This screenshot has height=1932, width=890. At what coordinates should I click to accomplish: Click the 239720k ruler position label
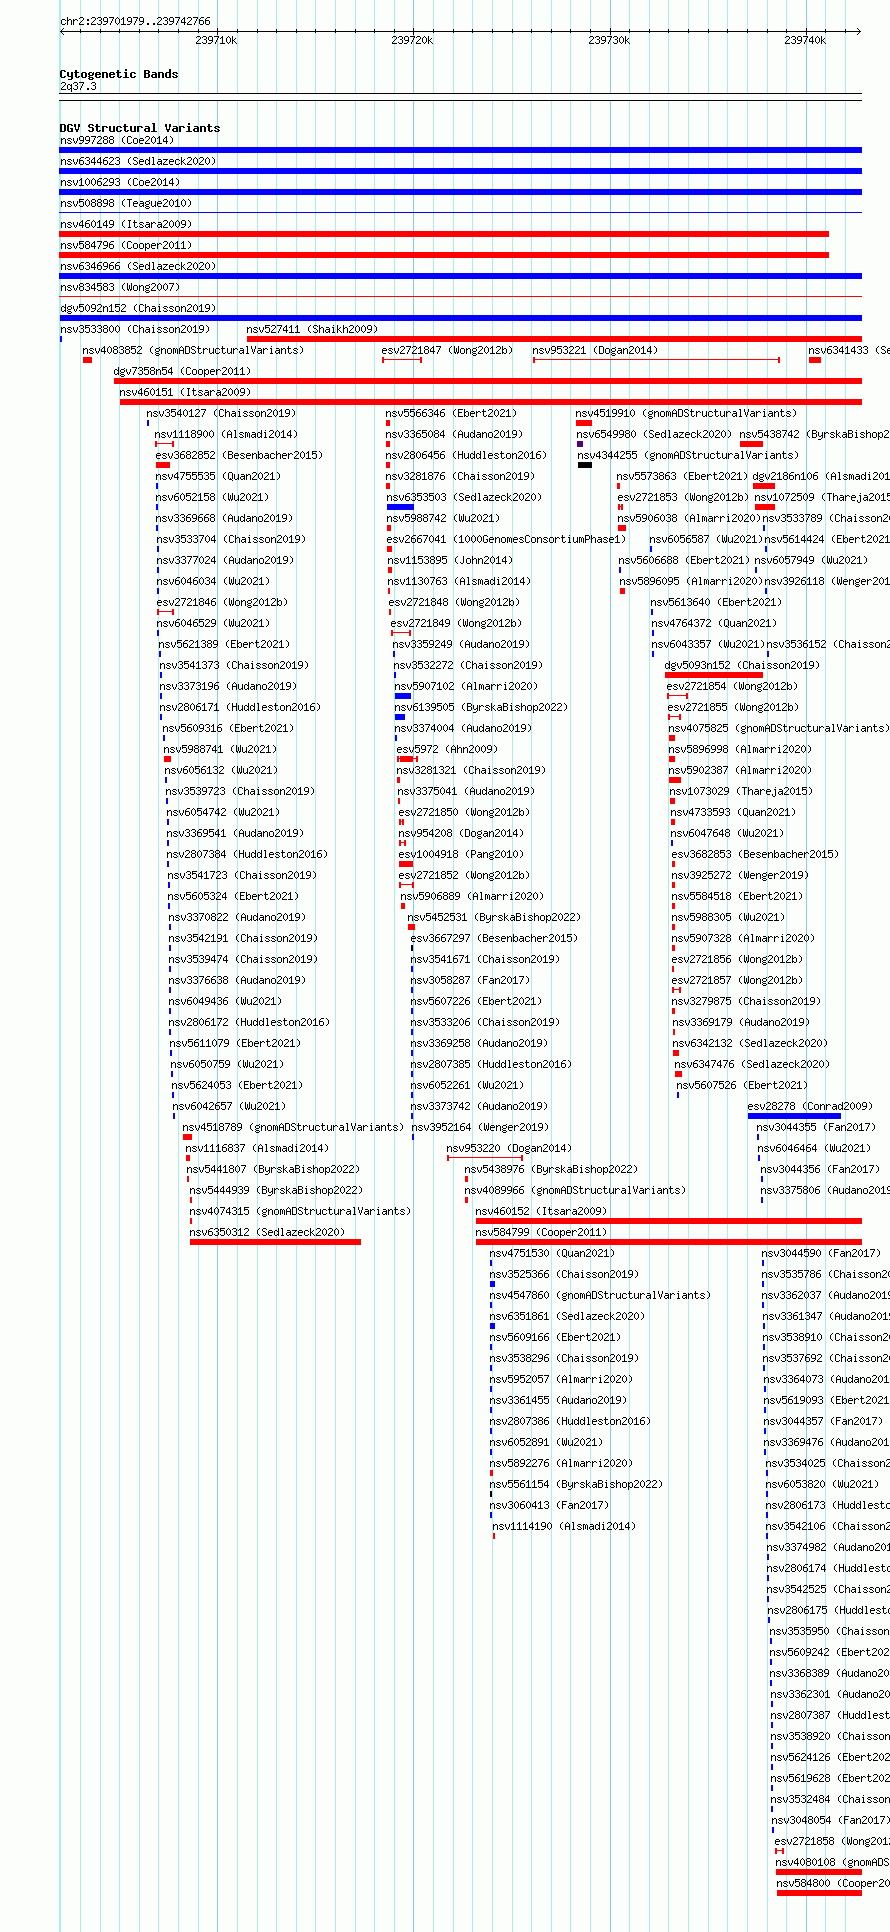(412, 40)
